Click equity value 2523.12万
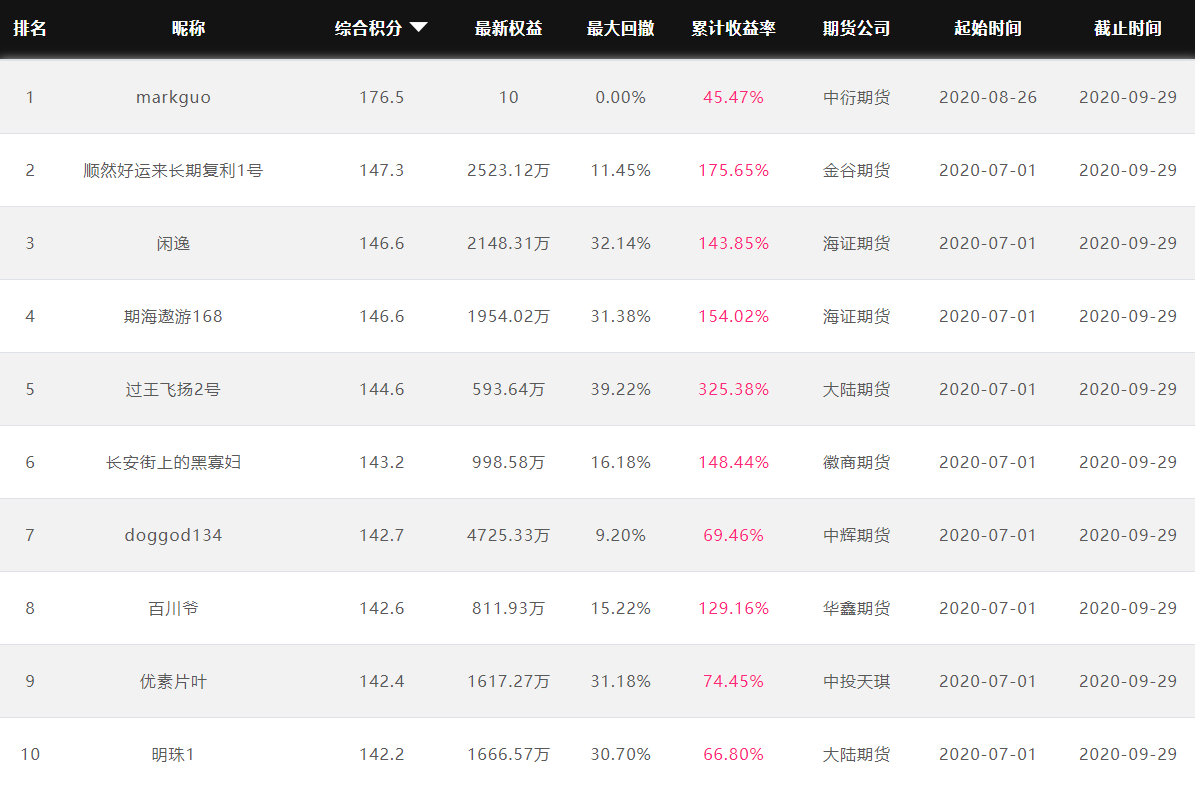1195x785 pixels. 508,170
